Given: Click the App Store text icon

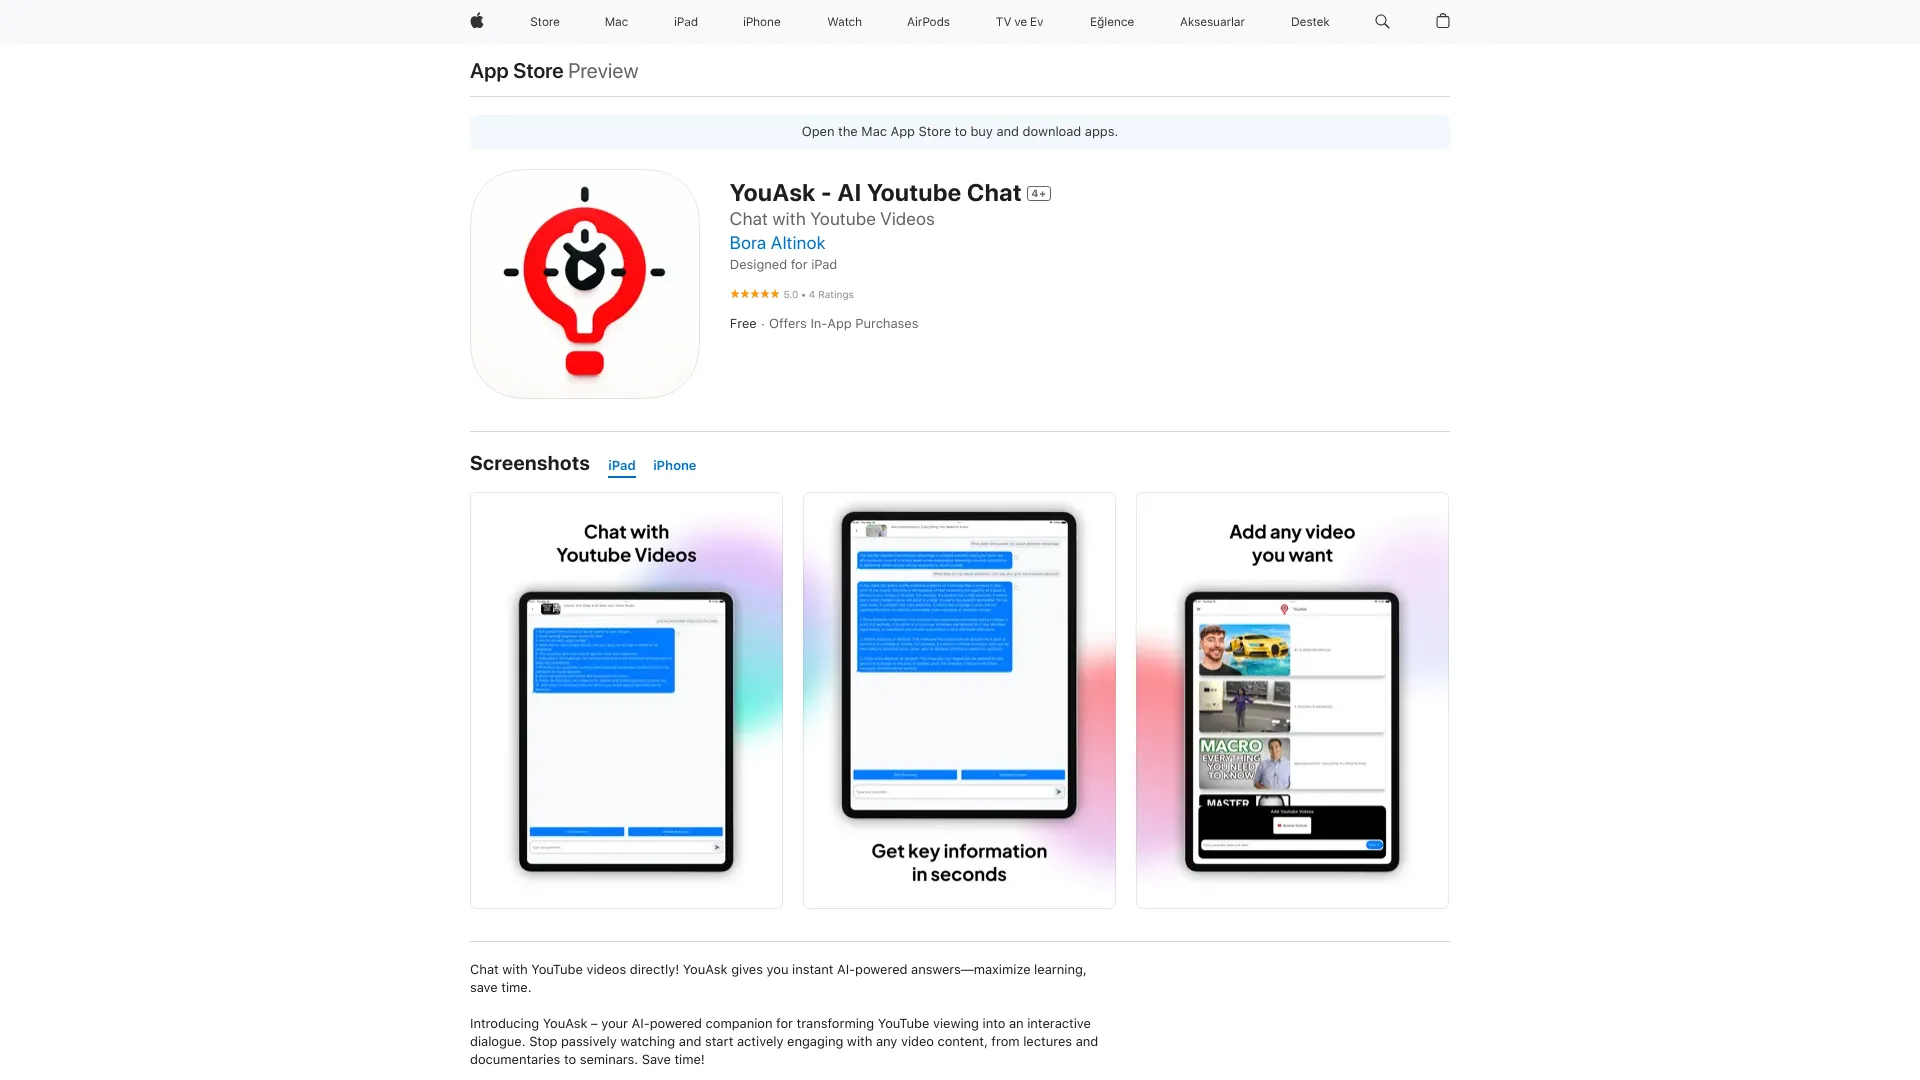Looking at the screenshot, I should (516, 70).
